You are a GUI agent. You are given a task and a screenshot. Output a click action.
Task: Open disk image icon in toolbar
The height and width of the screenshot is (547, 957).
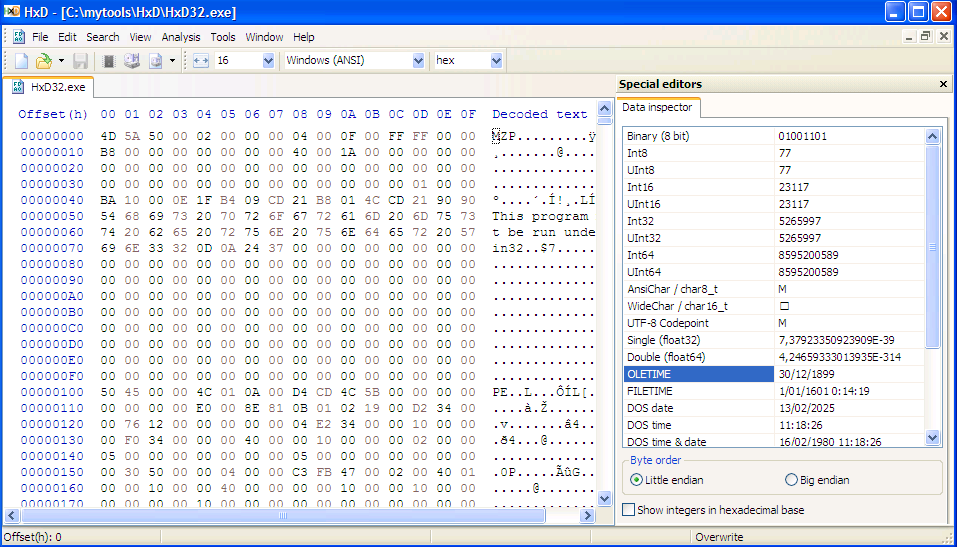156,60
